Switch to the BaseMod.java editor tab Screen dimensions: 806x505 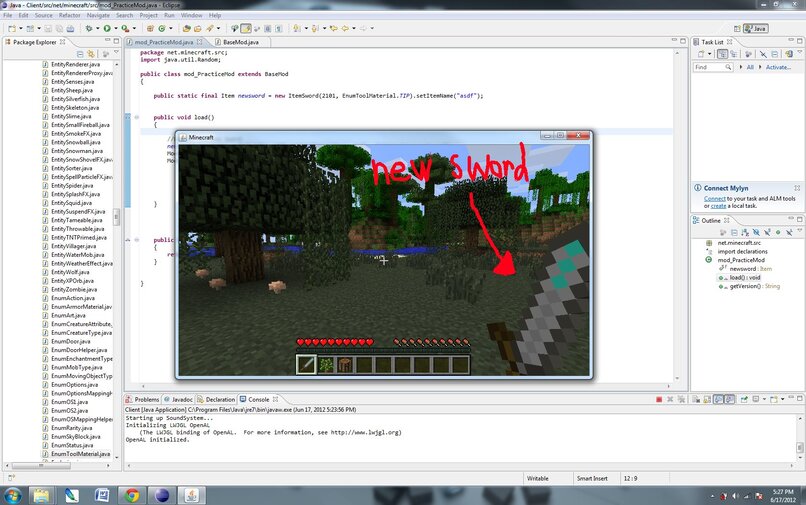(x=239, y=43)
